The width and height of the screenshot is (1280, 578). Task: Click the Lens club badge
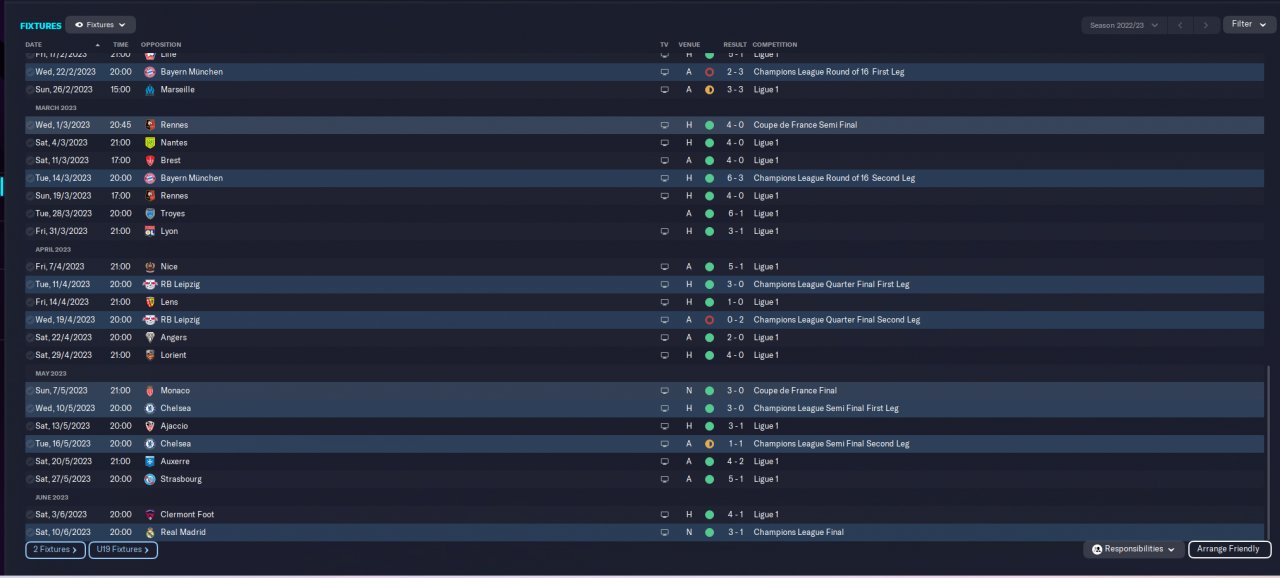click(150, 302)
